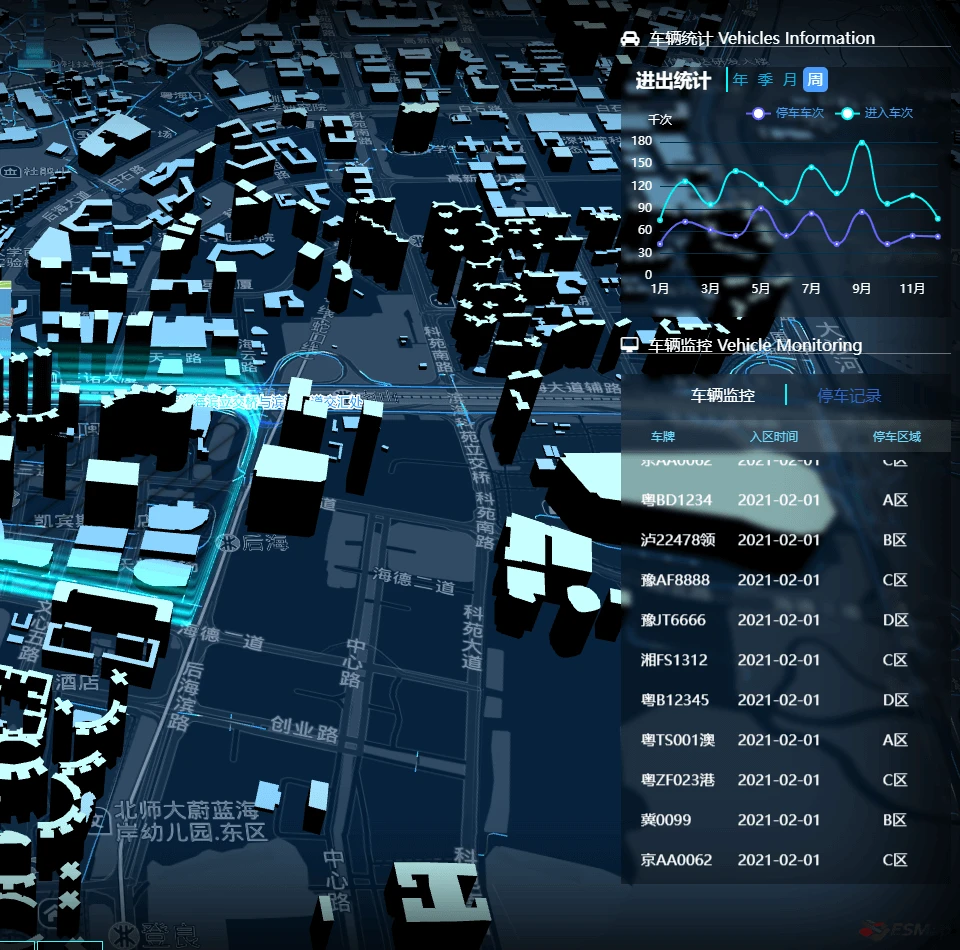Select the 季 time range option
This screenshot has height=950, width=960.
click(x=765, y=80)
